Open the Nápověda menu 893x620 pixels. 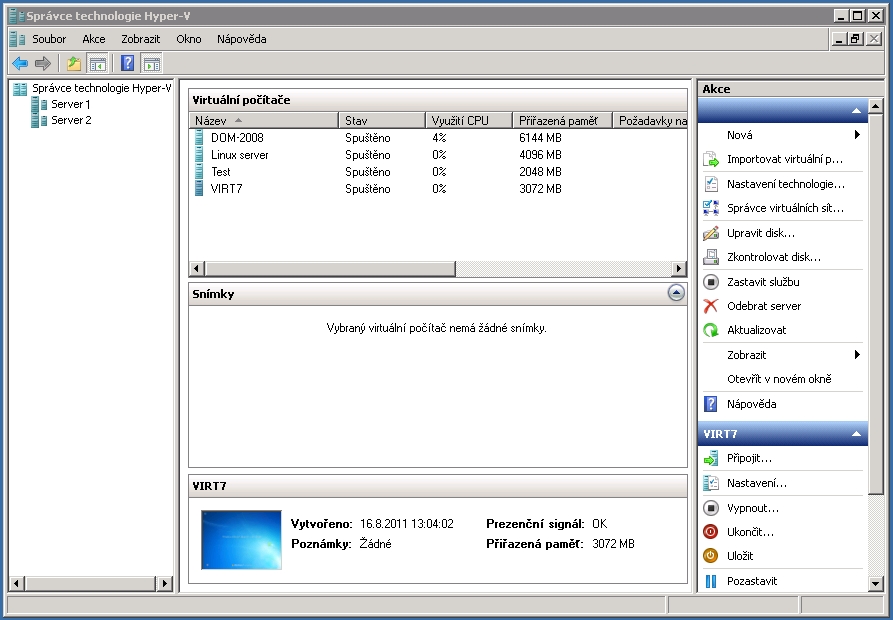tap(241, 39)
